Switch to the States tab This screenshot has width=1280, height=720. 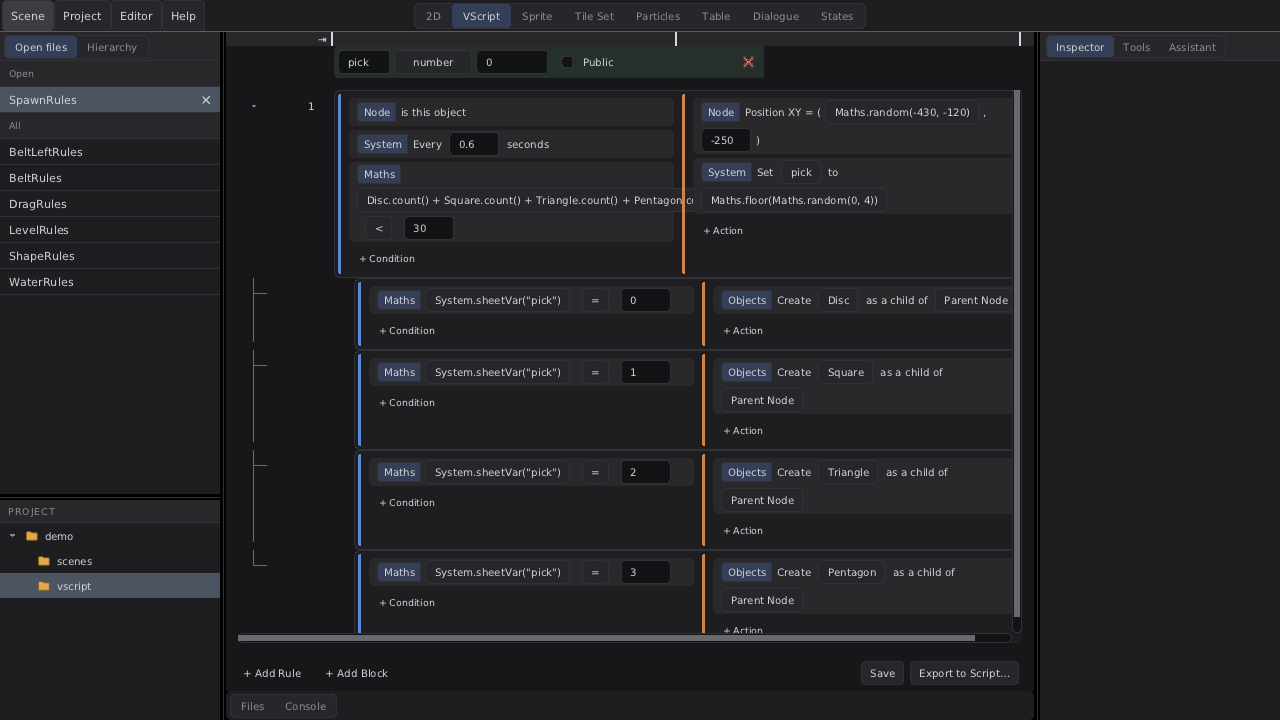pyautogui.click(x=837, y=16)
